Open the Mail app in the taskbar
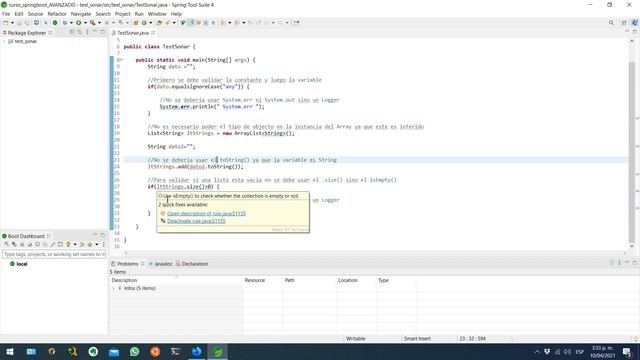The width and height of the screenshot is (640, 360). point(114,351)
